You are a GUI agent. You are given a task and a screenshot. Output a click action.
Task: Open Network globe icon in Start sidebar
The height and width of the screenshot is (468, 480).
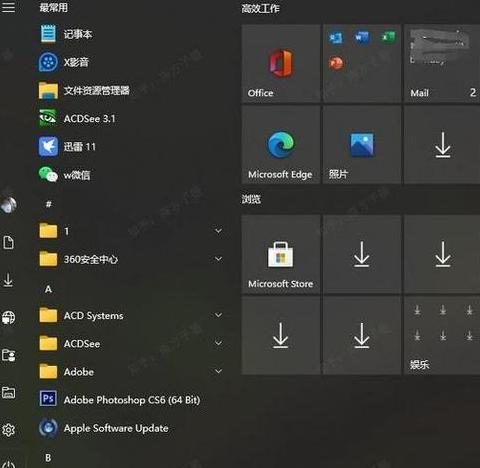pos(8,317)
